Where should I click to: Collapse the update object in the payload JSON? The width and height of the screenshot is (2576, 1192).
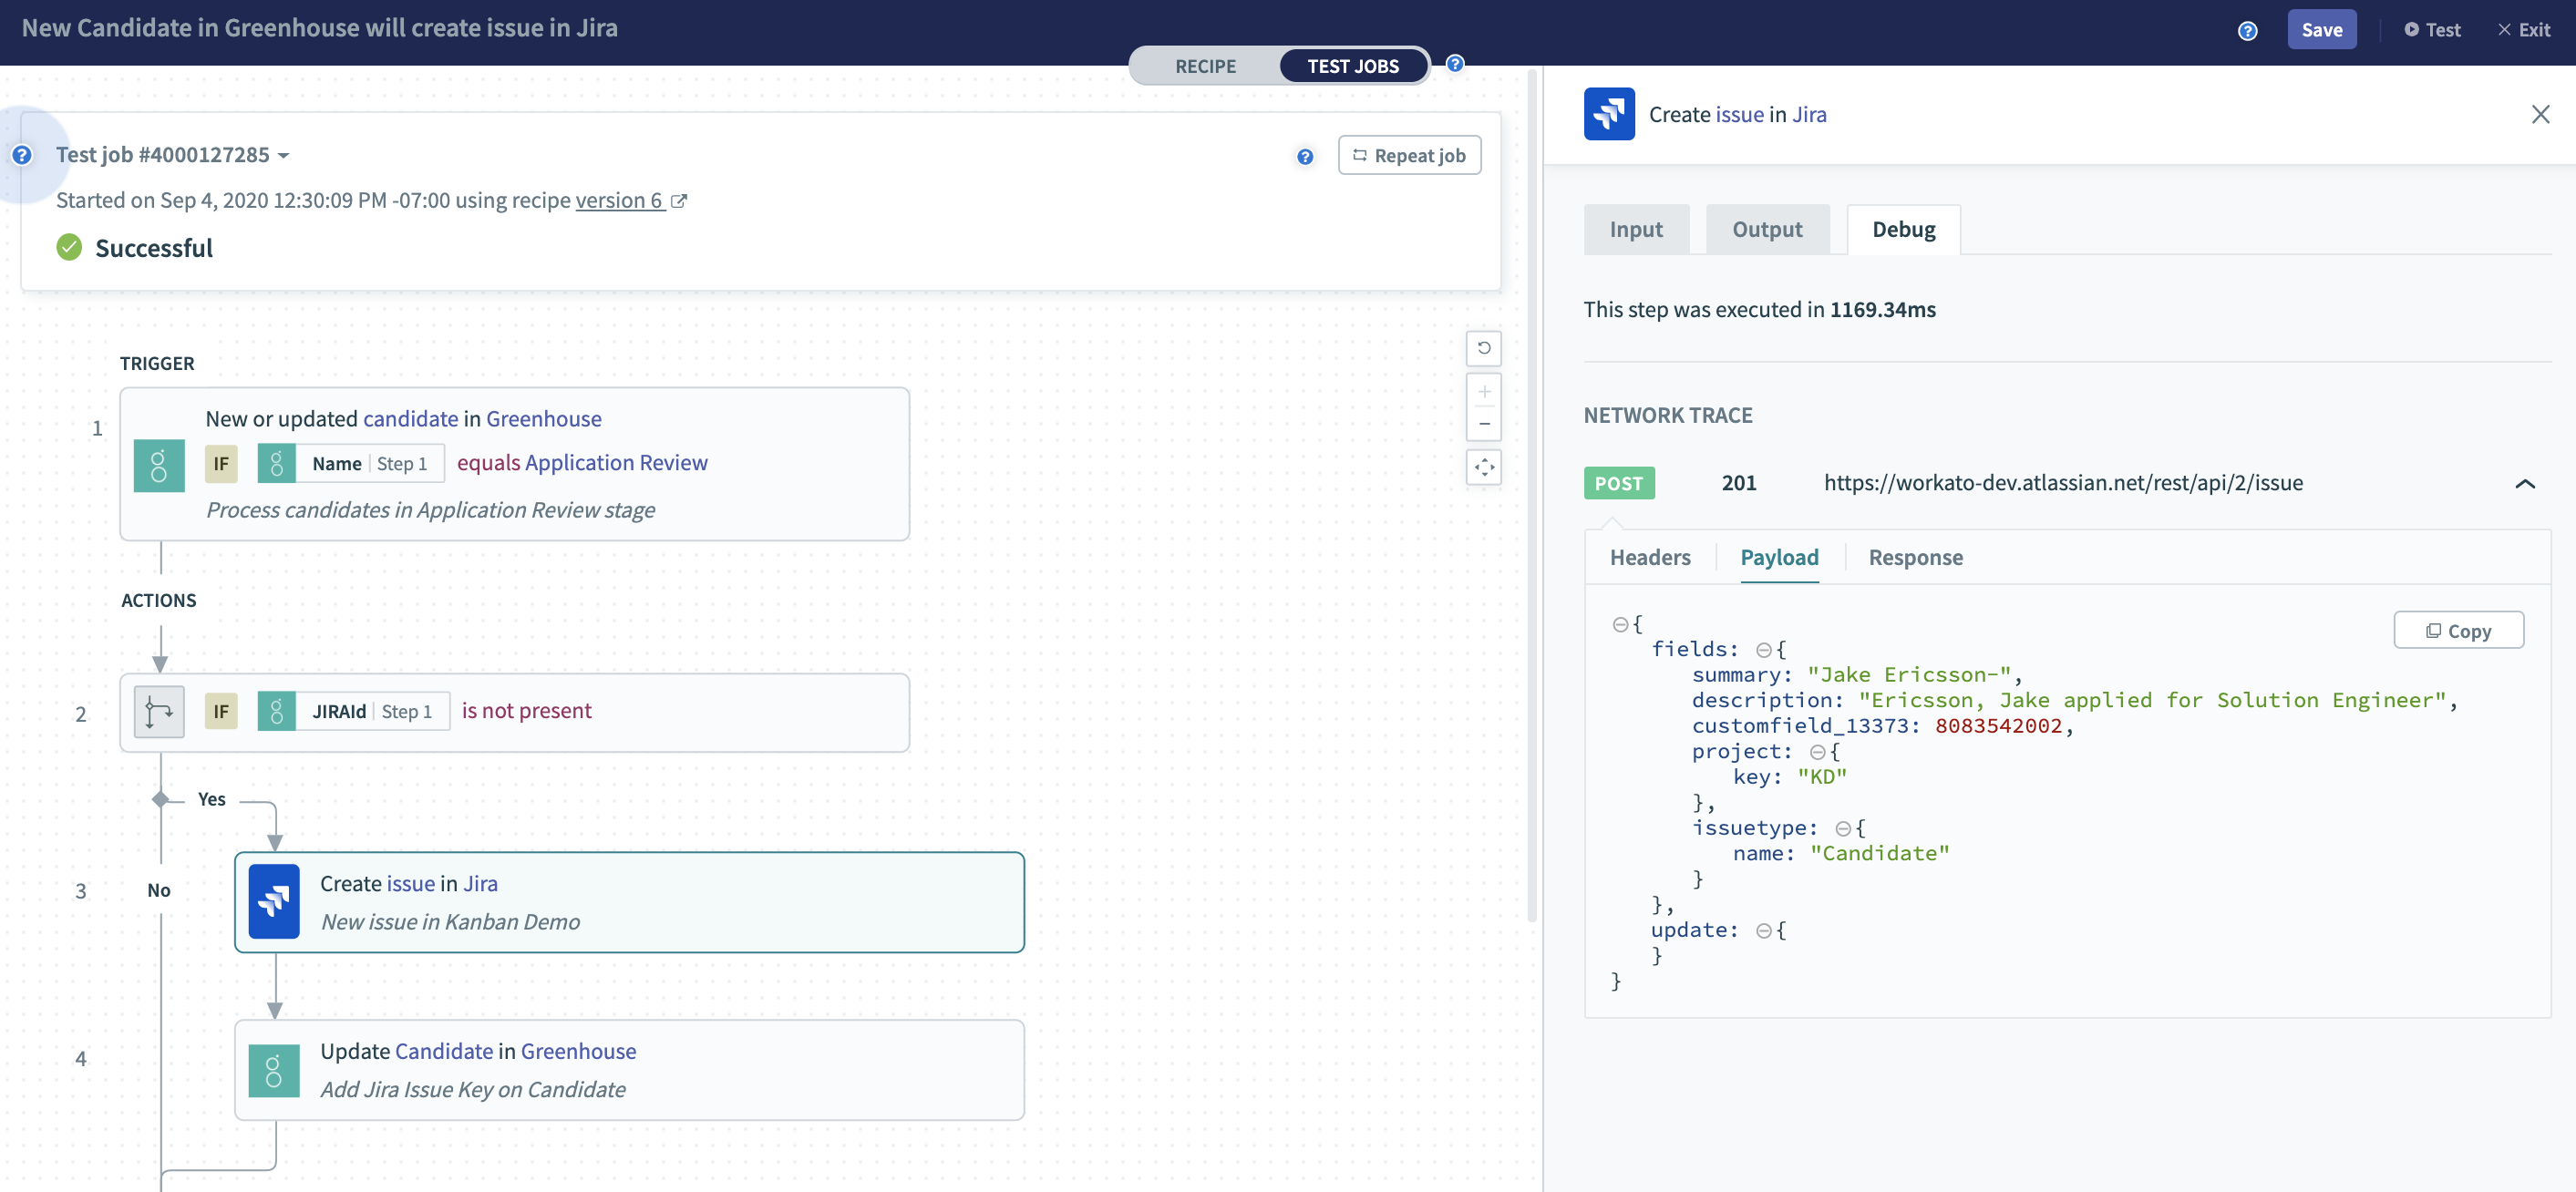[x=1764, y=929]
